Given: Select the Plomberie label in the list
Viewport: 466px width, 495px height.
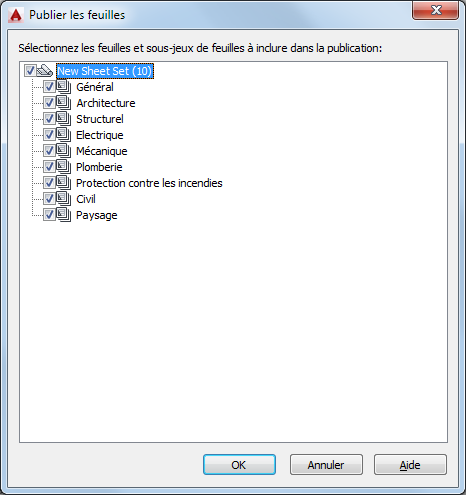Looking at the screenshot, I should (x=99, y=167).
